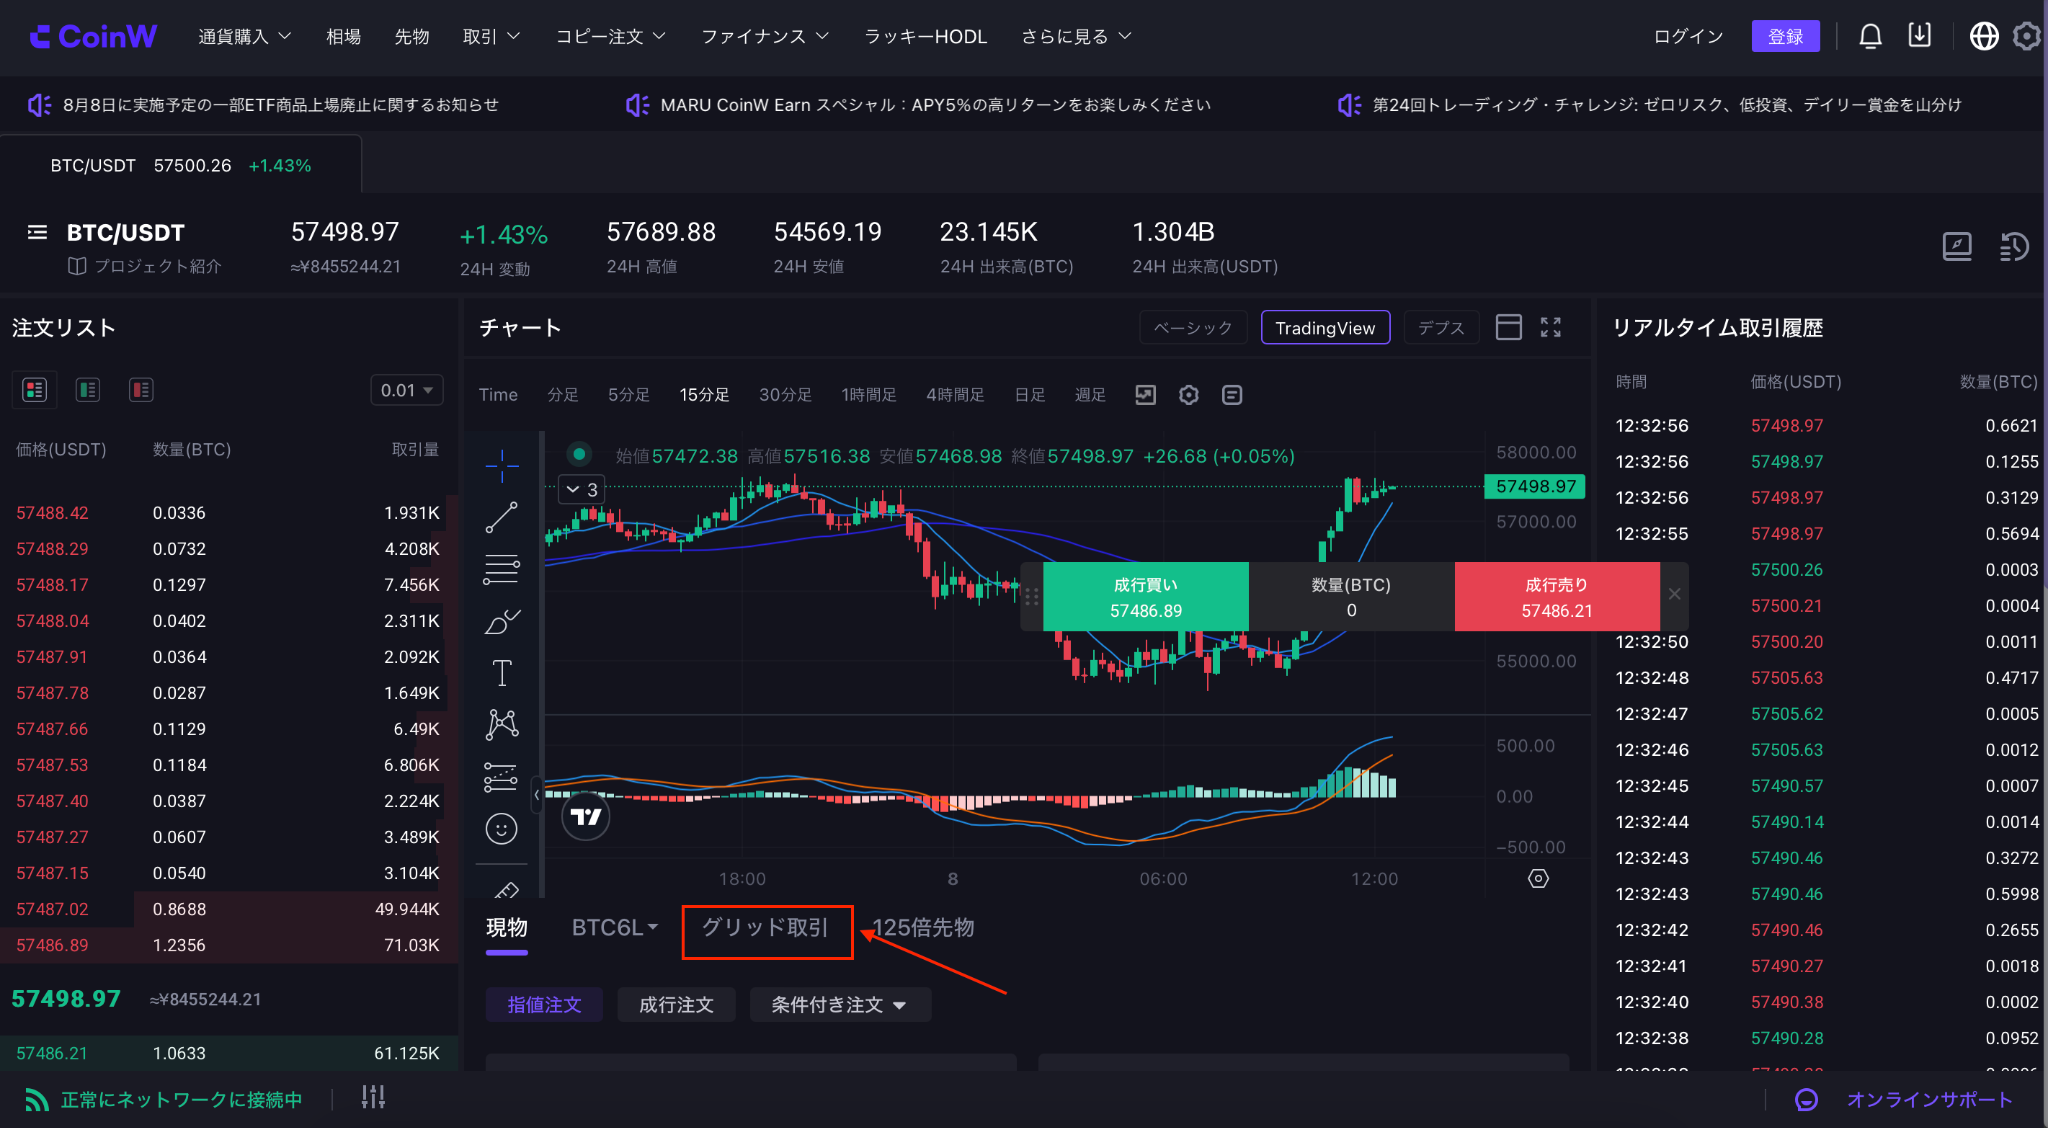Open chart settings gear icon

coord(1188,395)
